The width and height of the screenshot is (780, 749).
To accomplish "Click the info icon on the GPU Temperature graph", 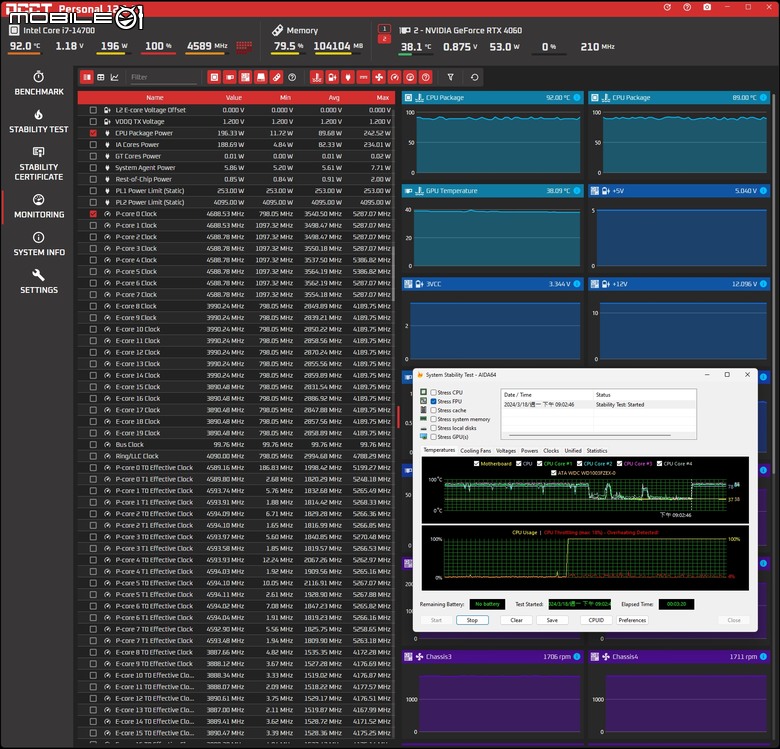I will click(577, 190).
